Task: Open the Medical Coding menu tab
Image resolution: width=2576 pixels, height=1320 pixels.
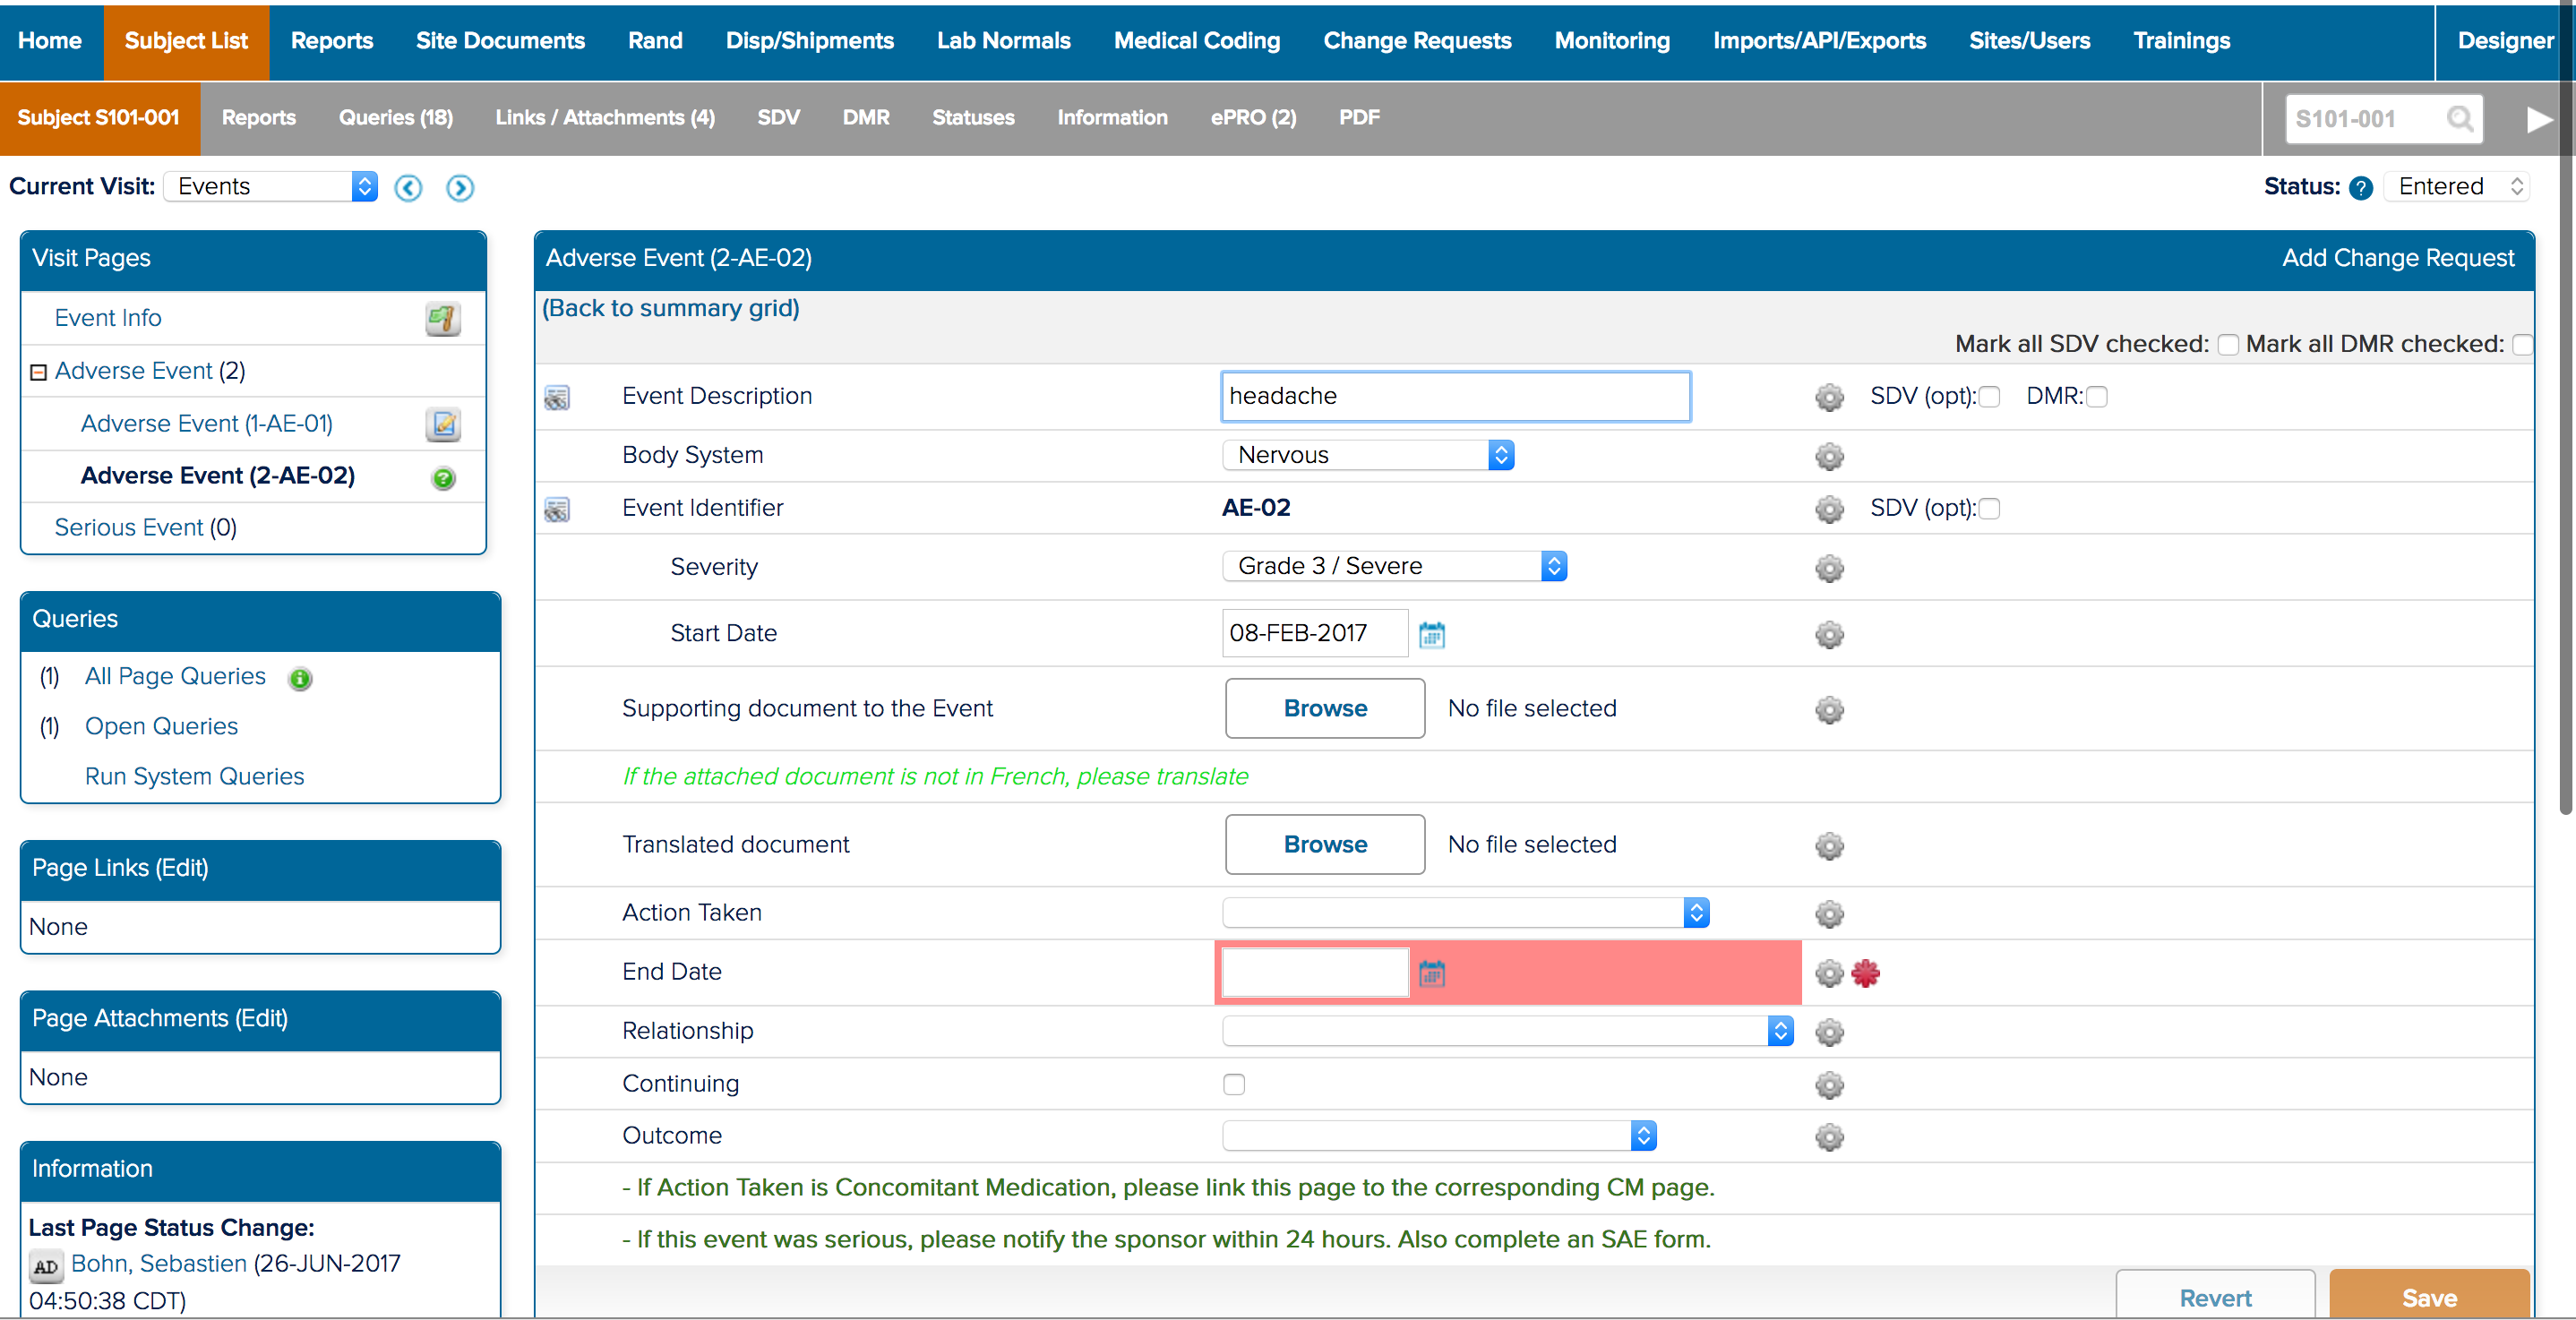Action: coord(1196,41)
